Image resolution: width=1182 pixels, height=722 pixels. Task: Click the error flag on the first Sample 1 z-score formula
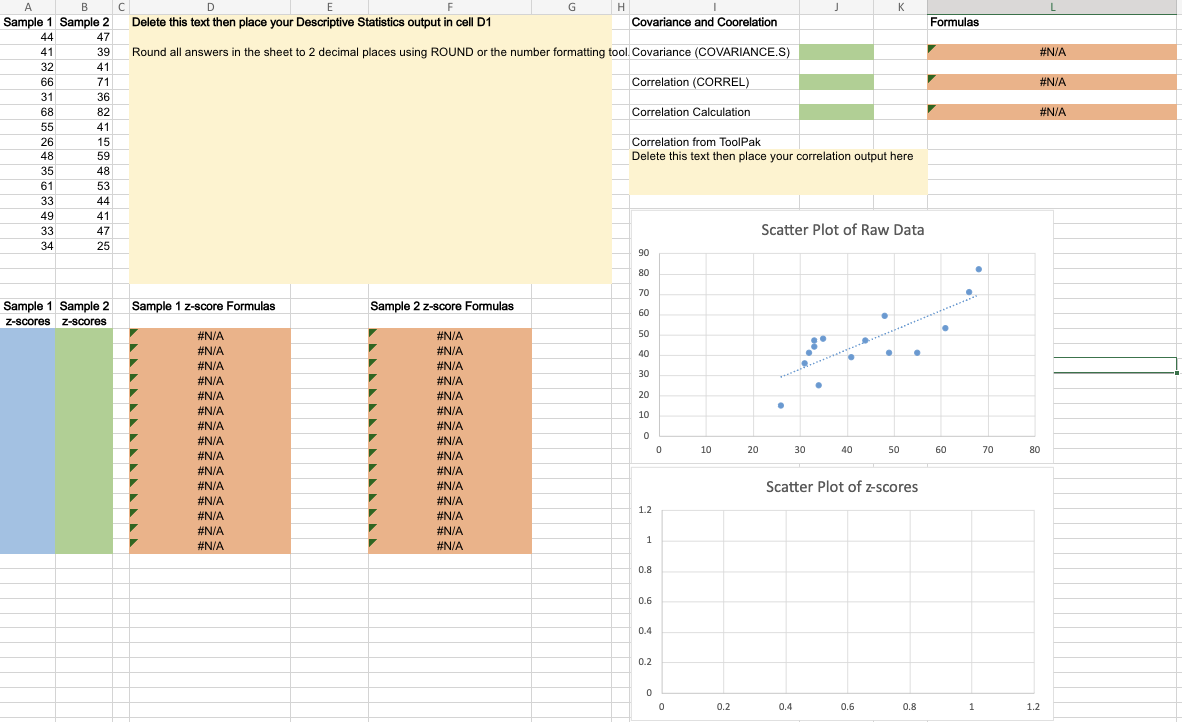point(133,335)
